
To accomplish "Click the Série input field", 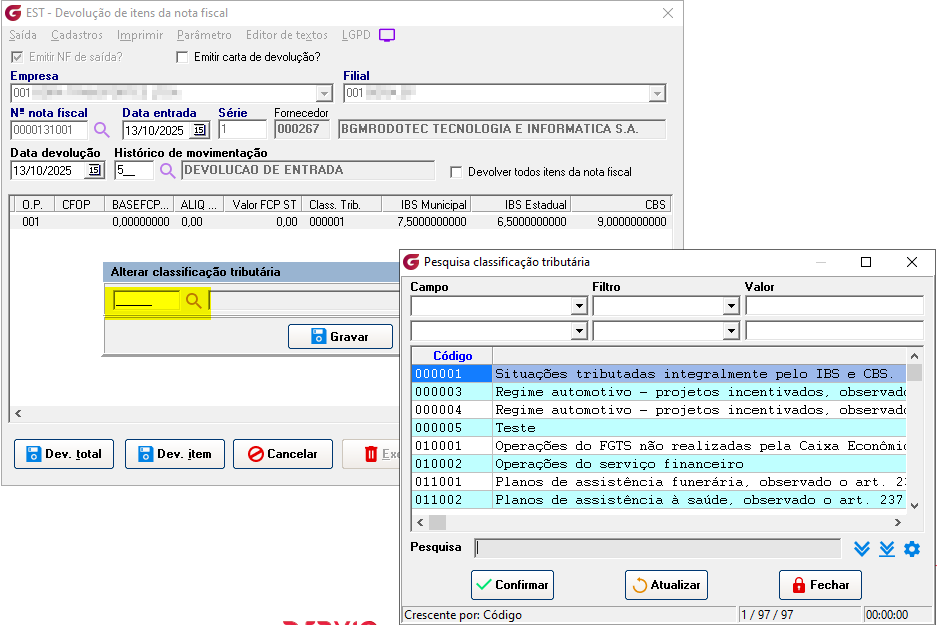I will click(x=242, y=130).
